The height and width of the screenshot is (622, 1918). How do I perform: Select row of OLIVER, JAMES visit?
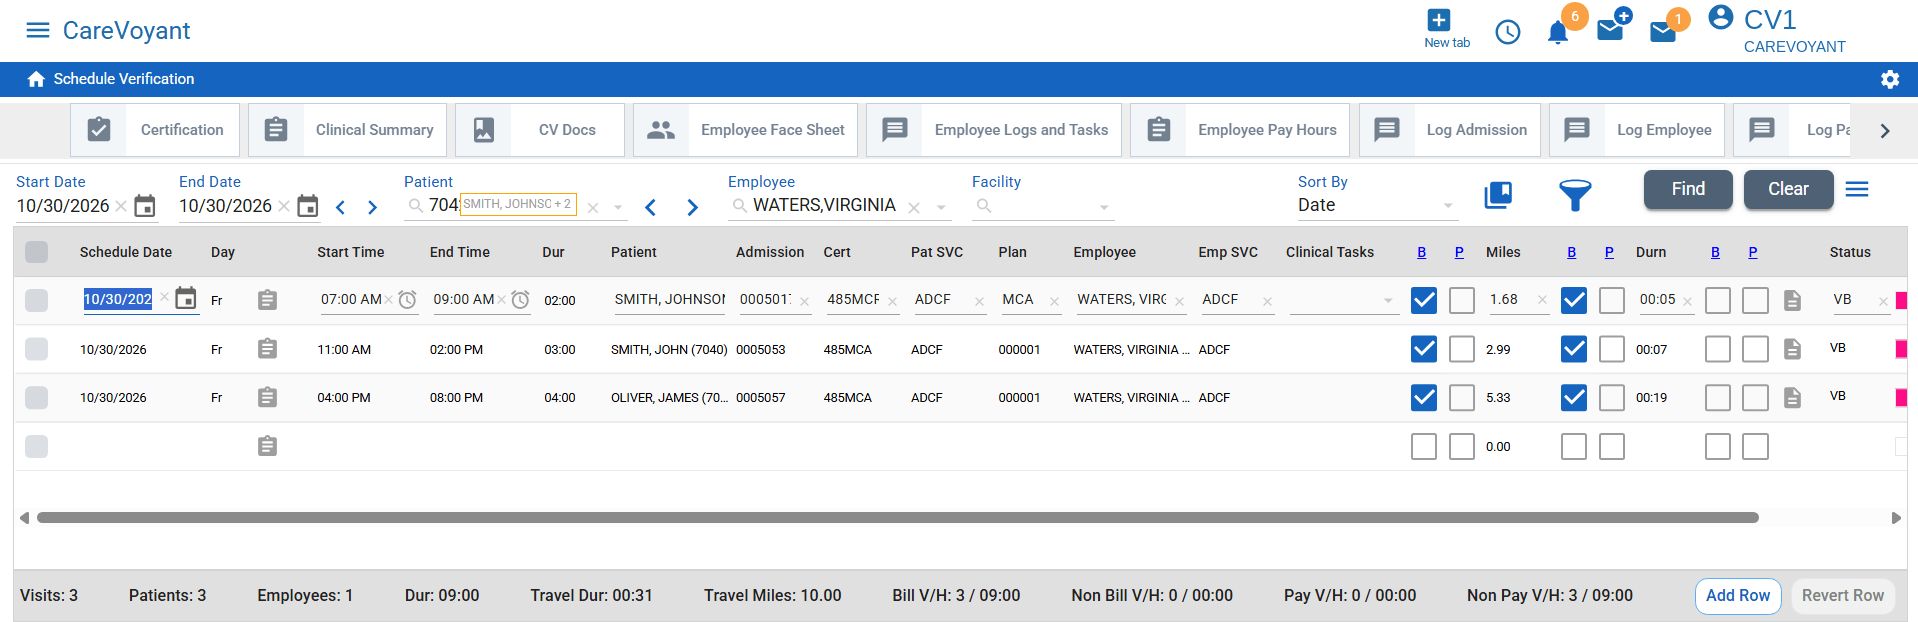coord(36,397)
